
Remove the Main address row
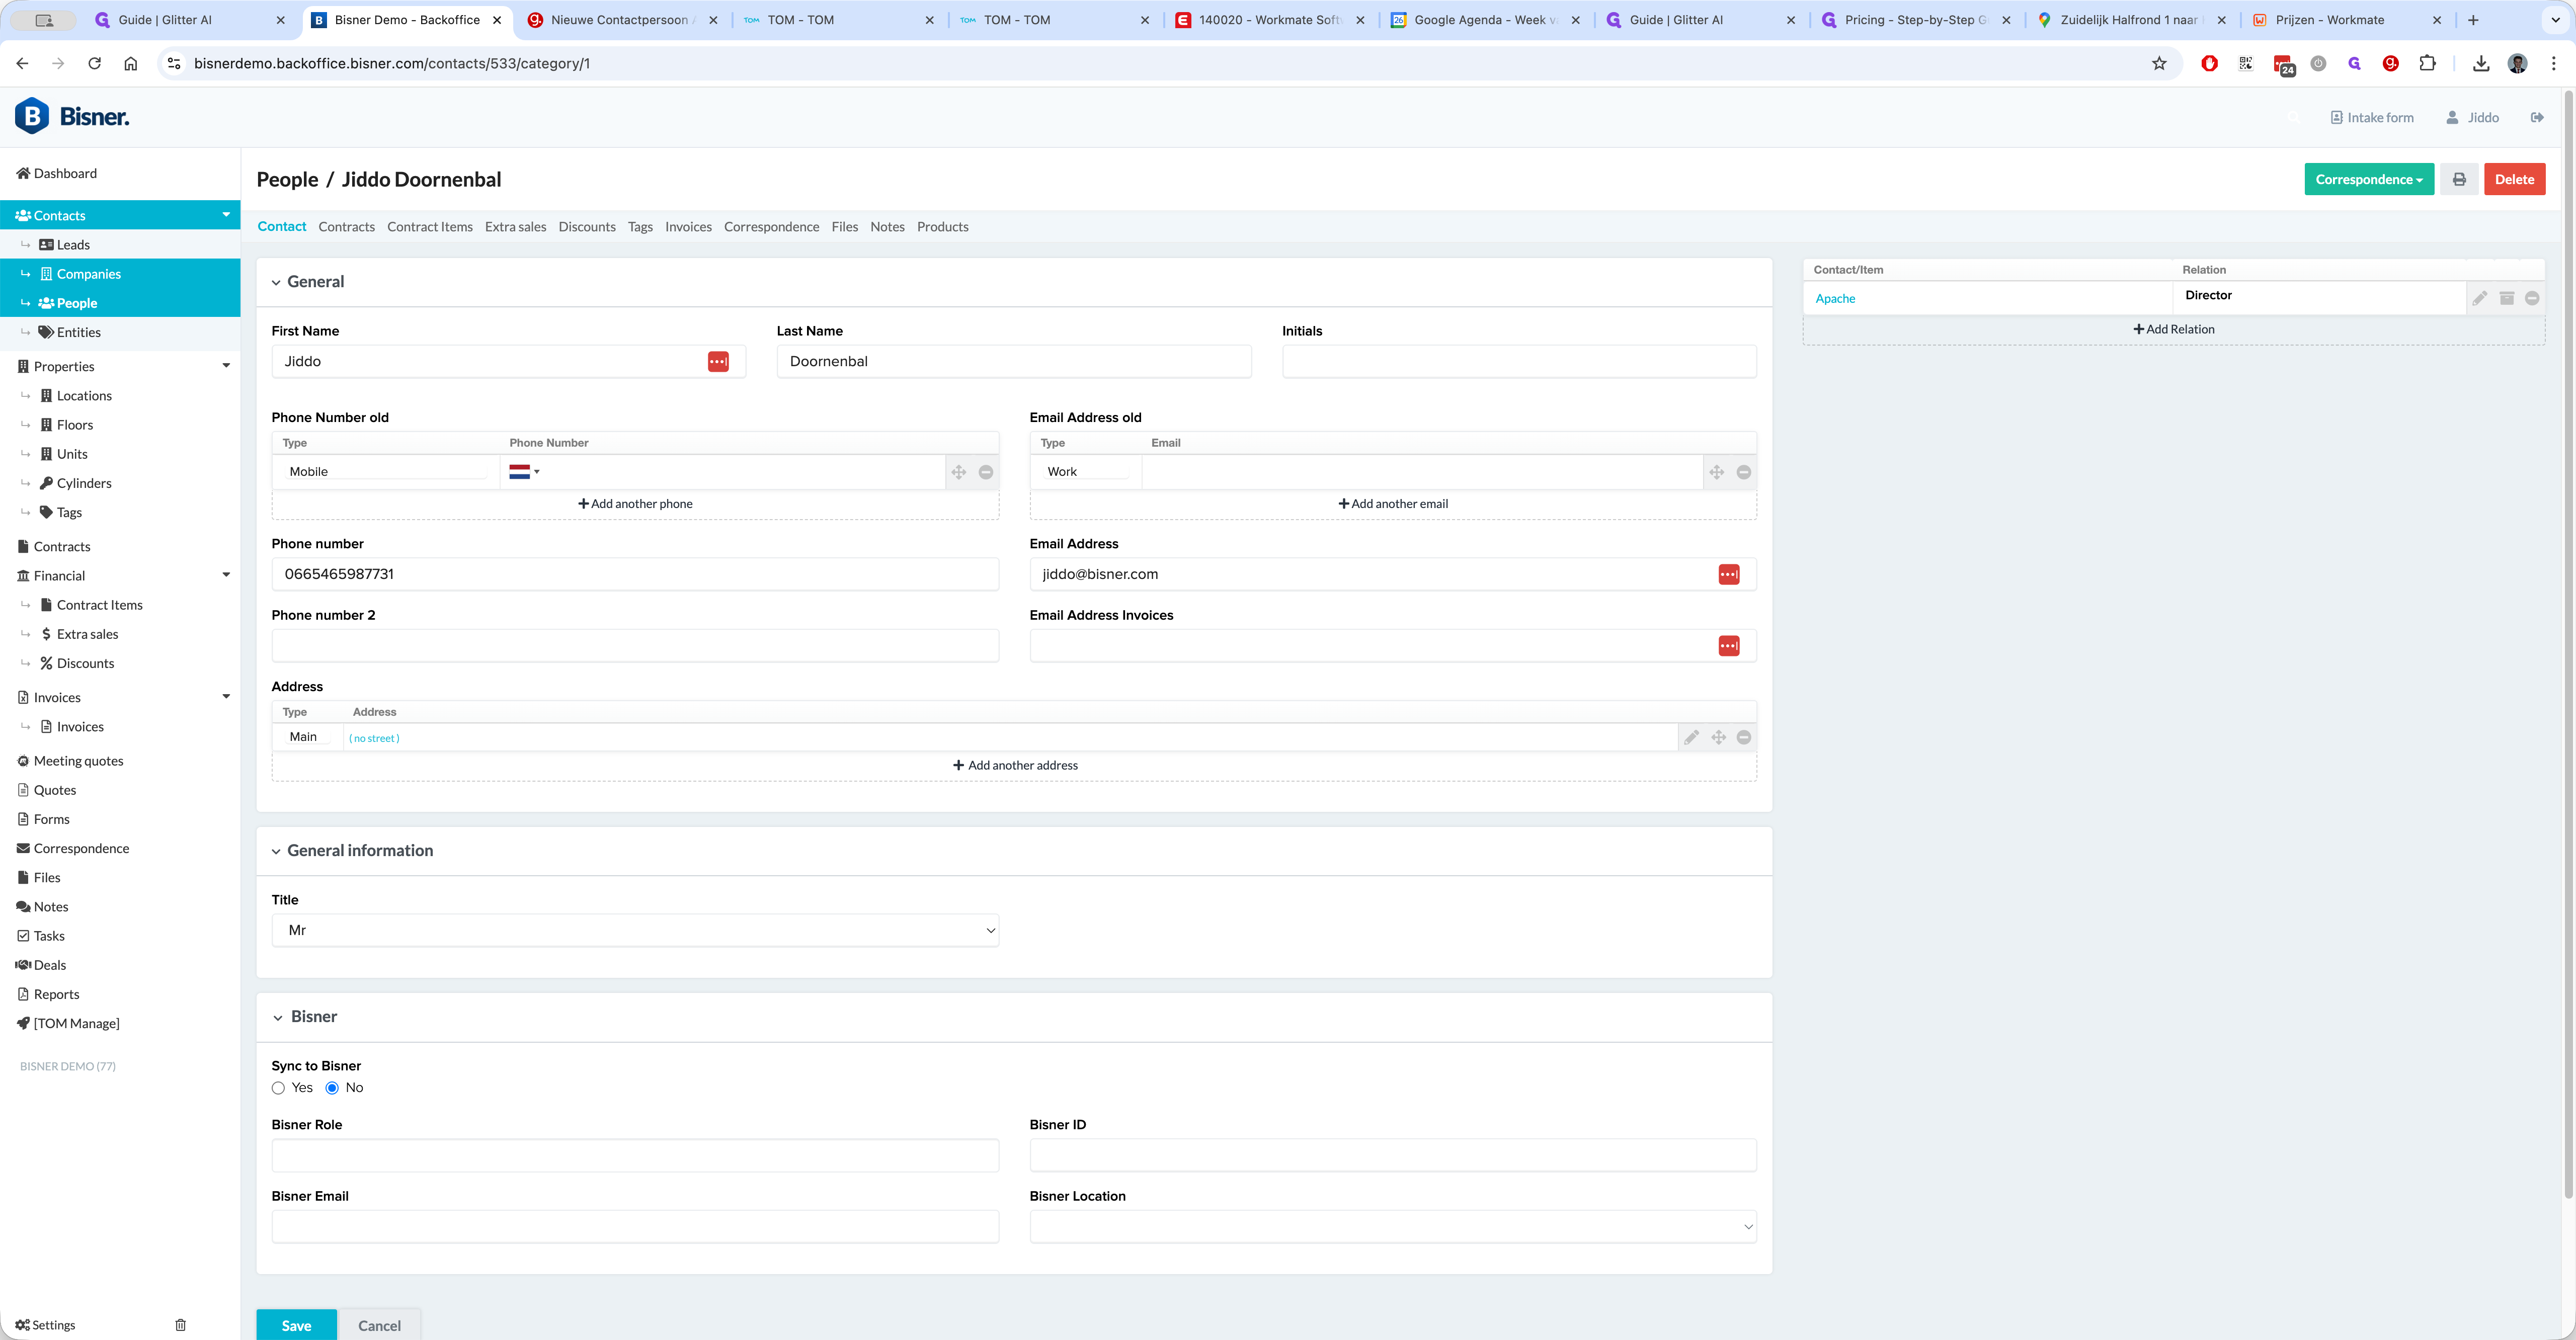1744,737
